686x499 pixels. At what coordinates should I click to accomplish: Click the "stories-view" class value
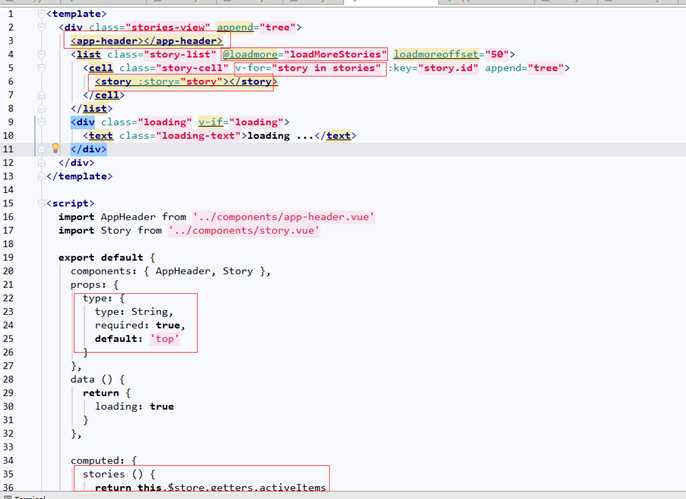(168, 27)
